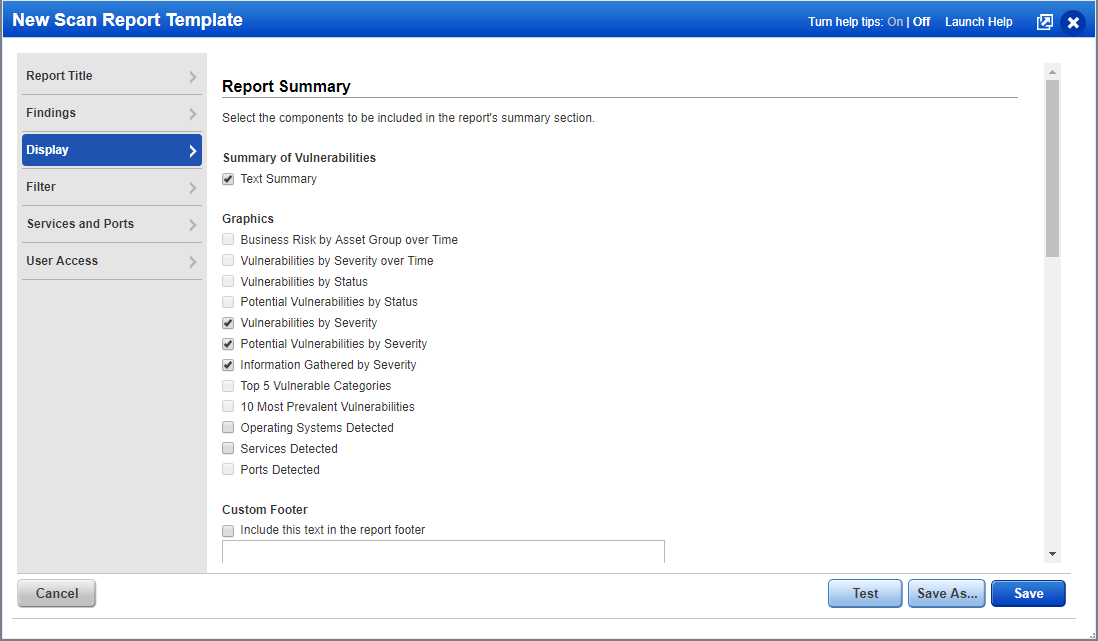Uncheck the Text Summary option
1098x641 pixels.
(x=228, y=178)
